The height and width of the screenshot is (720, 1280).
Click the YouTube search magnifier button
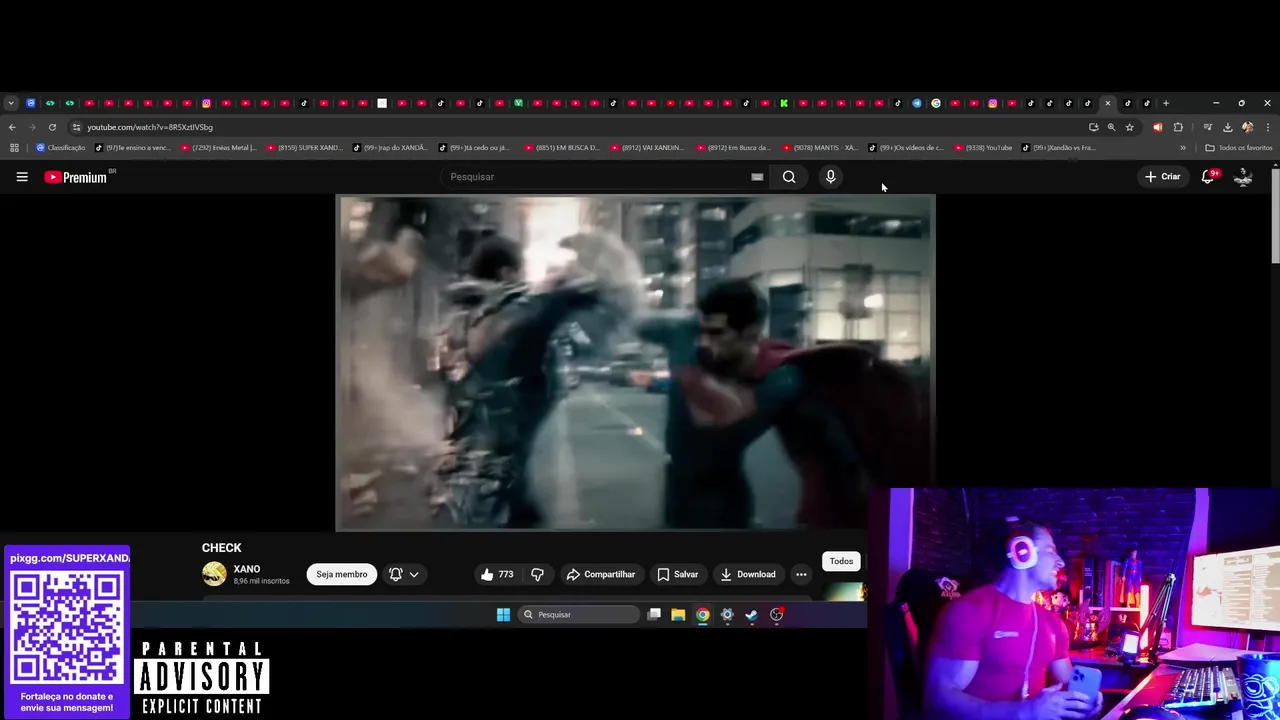789,177
